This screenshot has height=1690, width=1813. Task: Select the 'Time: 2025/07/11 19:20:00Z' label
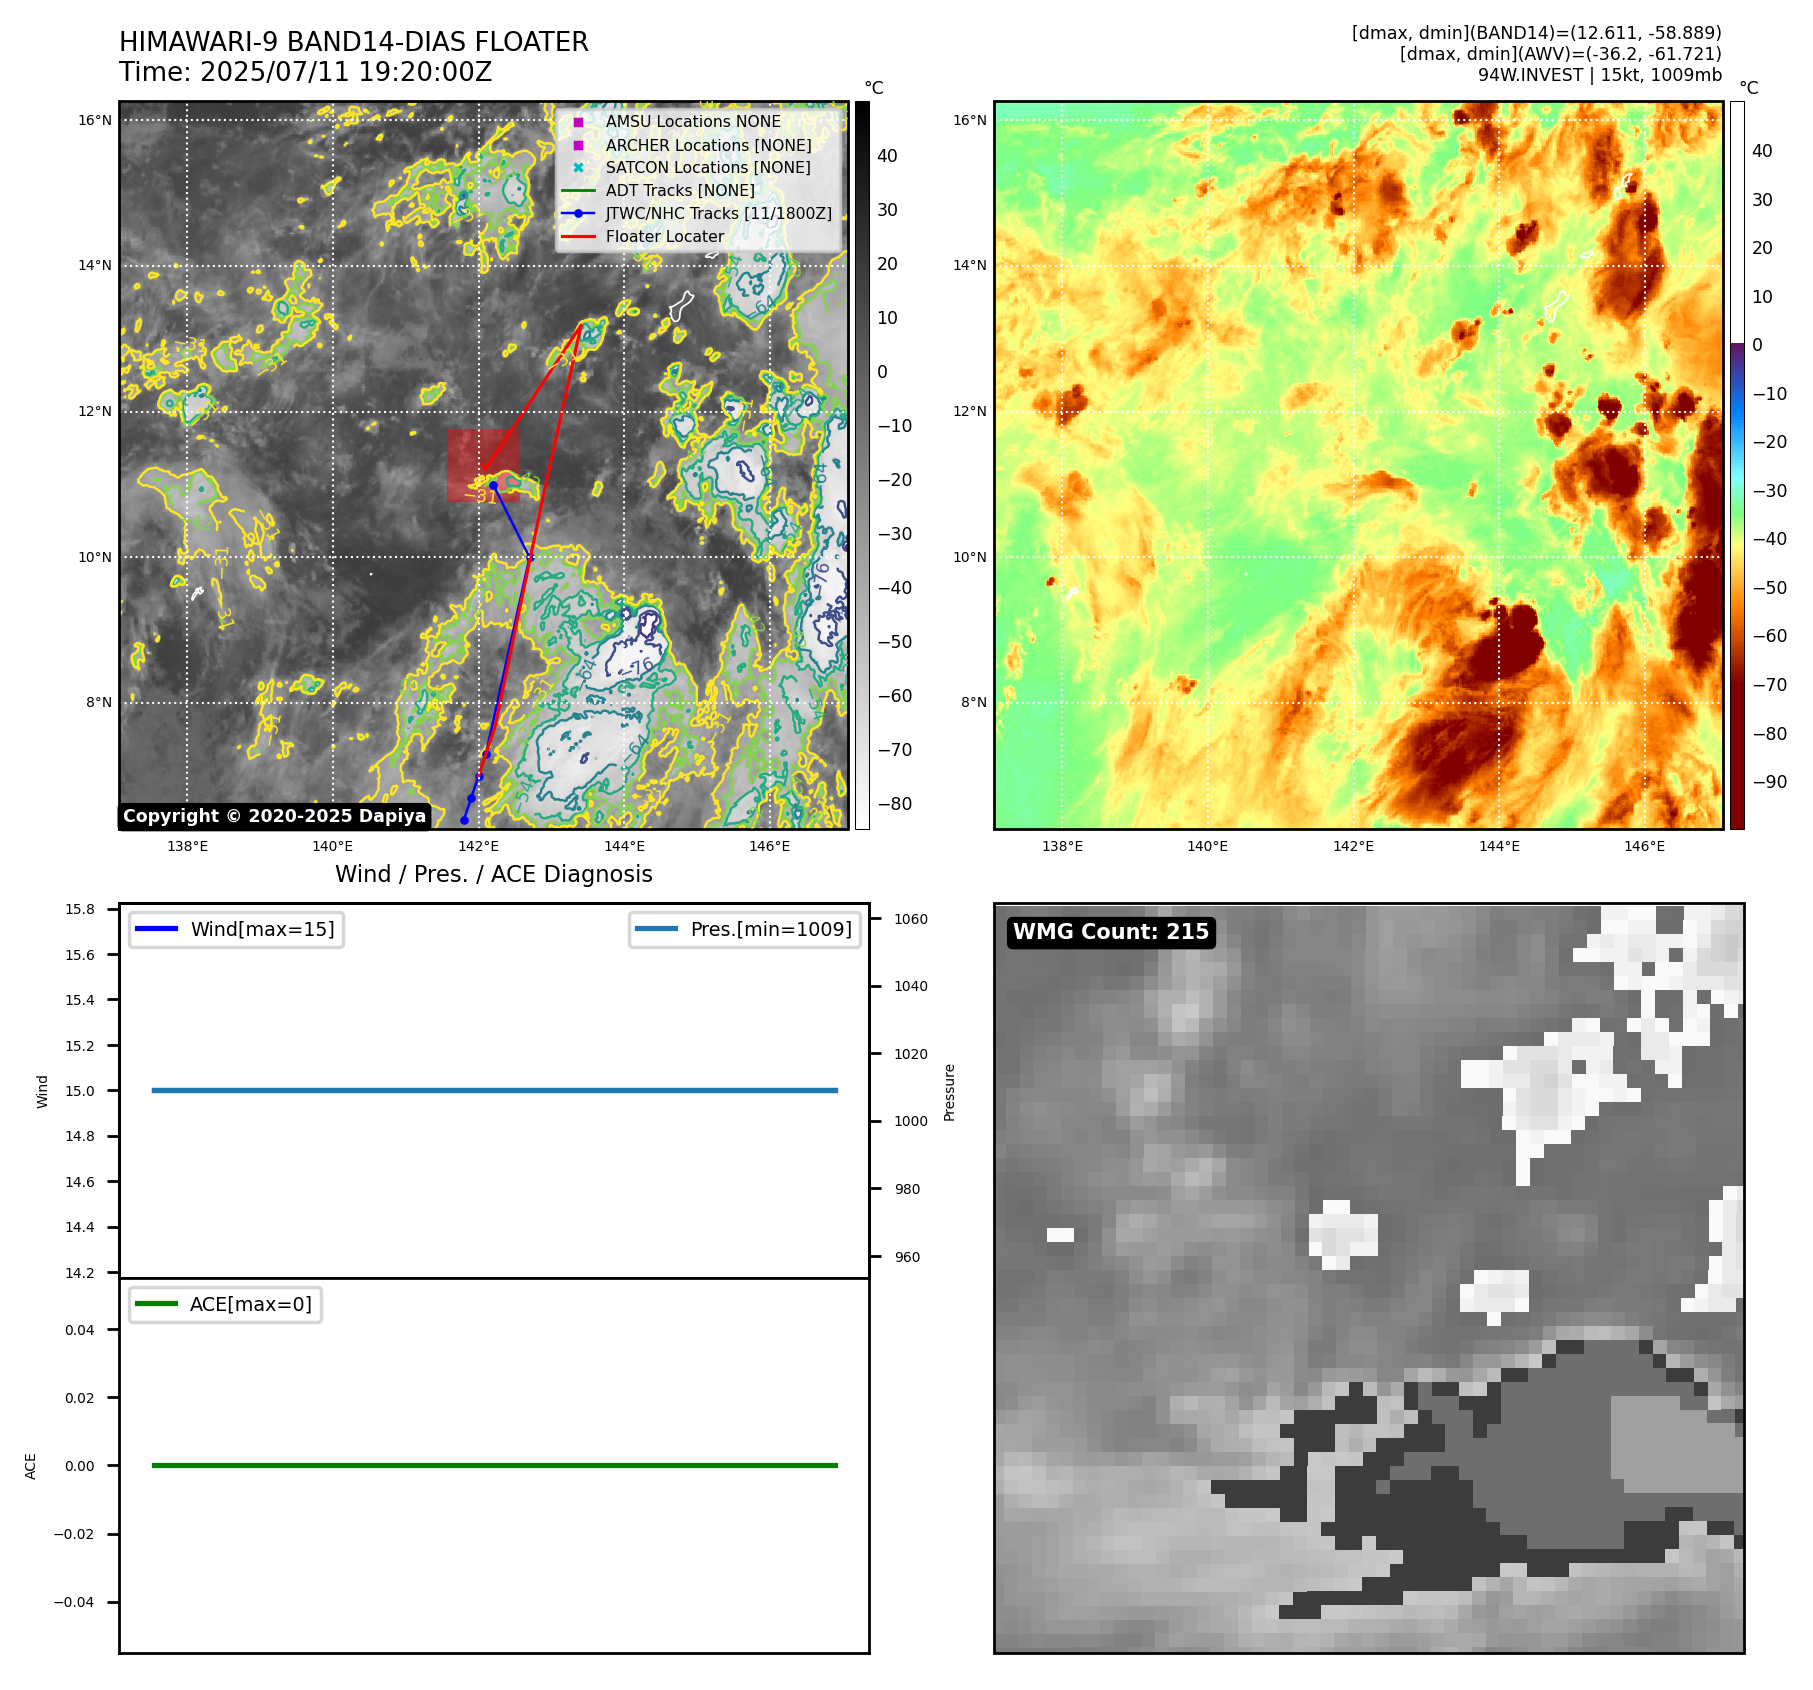tap(306, 73)
